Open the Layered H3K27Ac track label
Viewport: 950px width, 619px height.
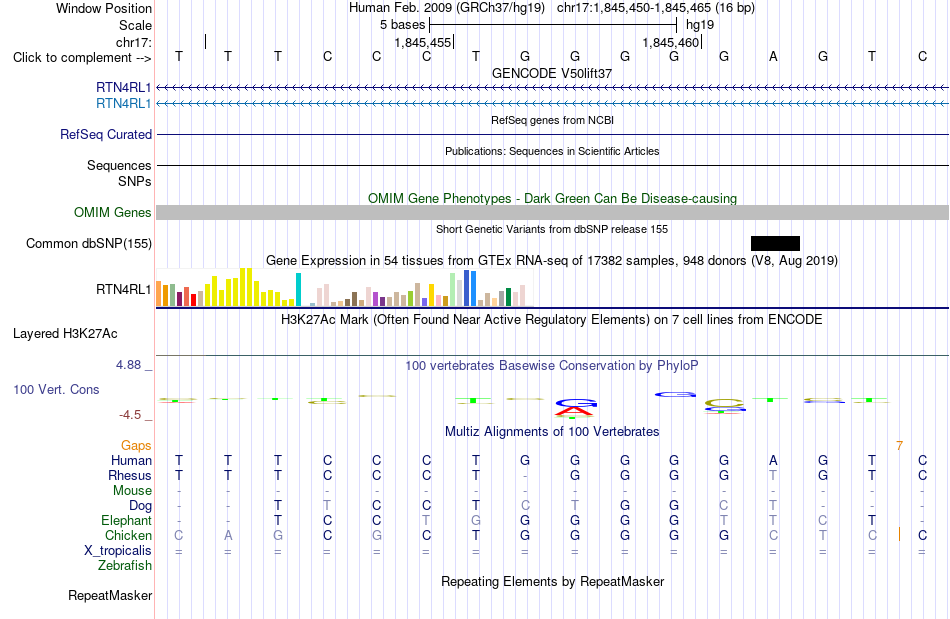(65, 334)
